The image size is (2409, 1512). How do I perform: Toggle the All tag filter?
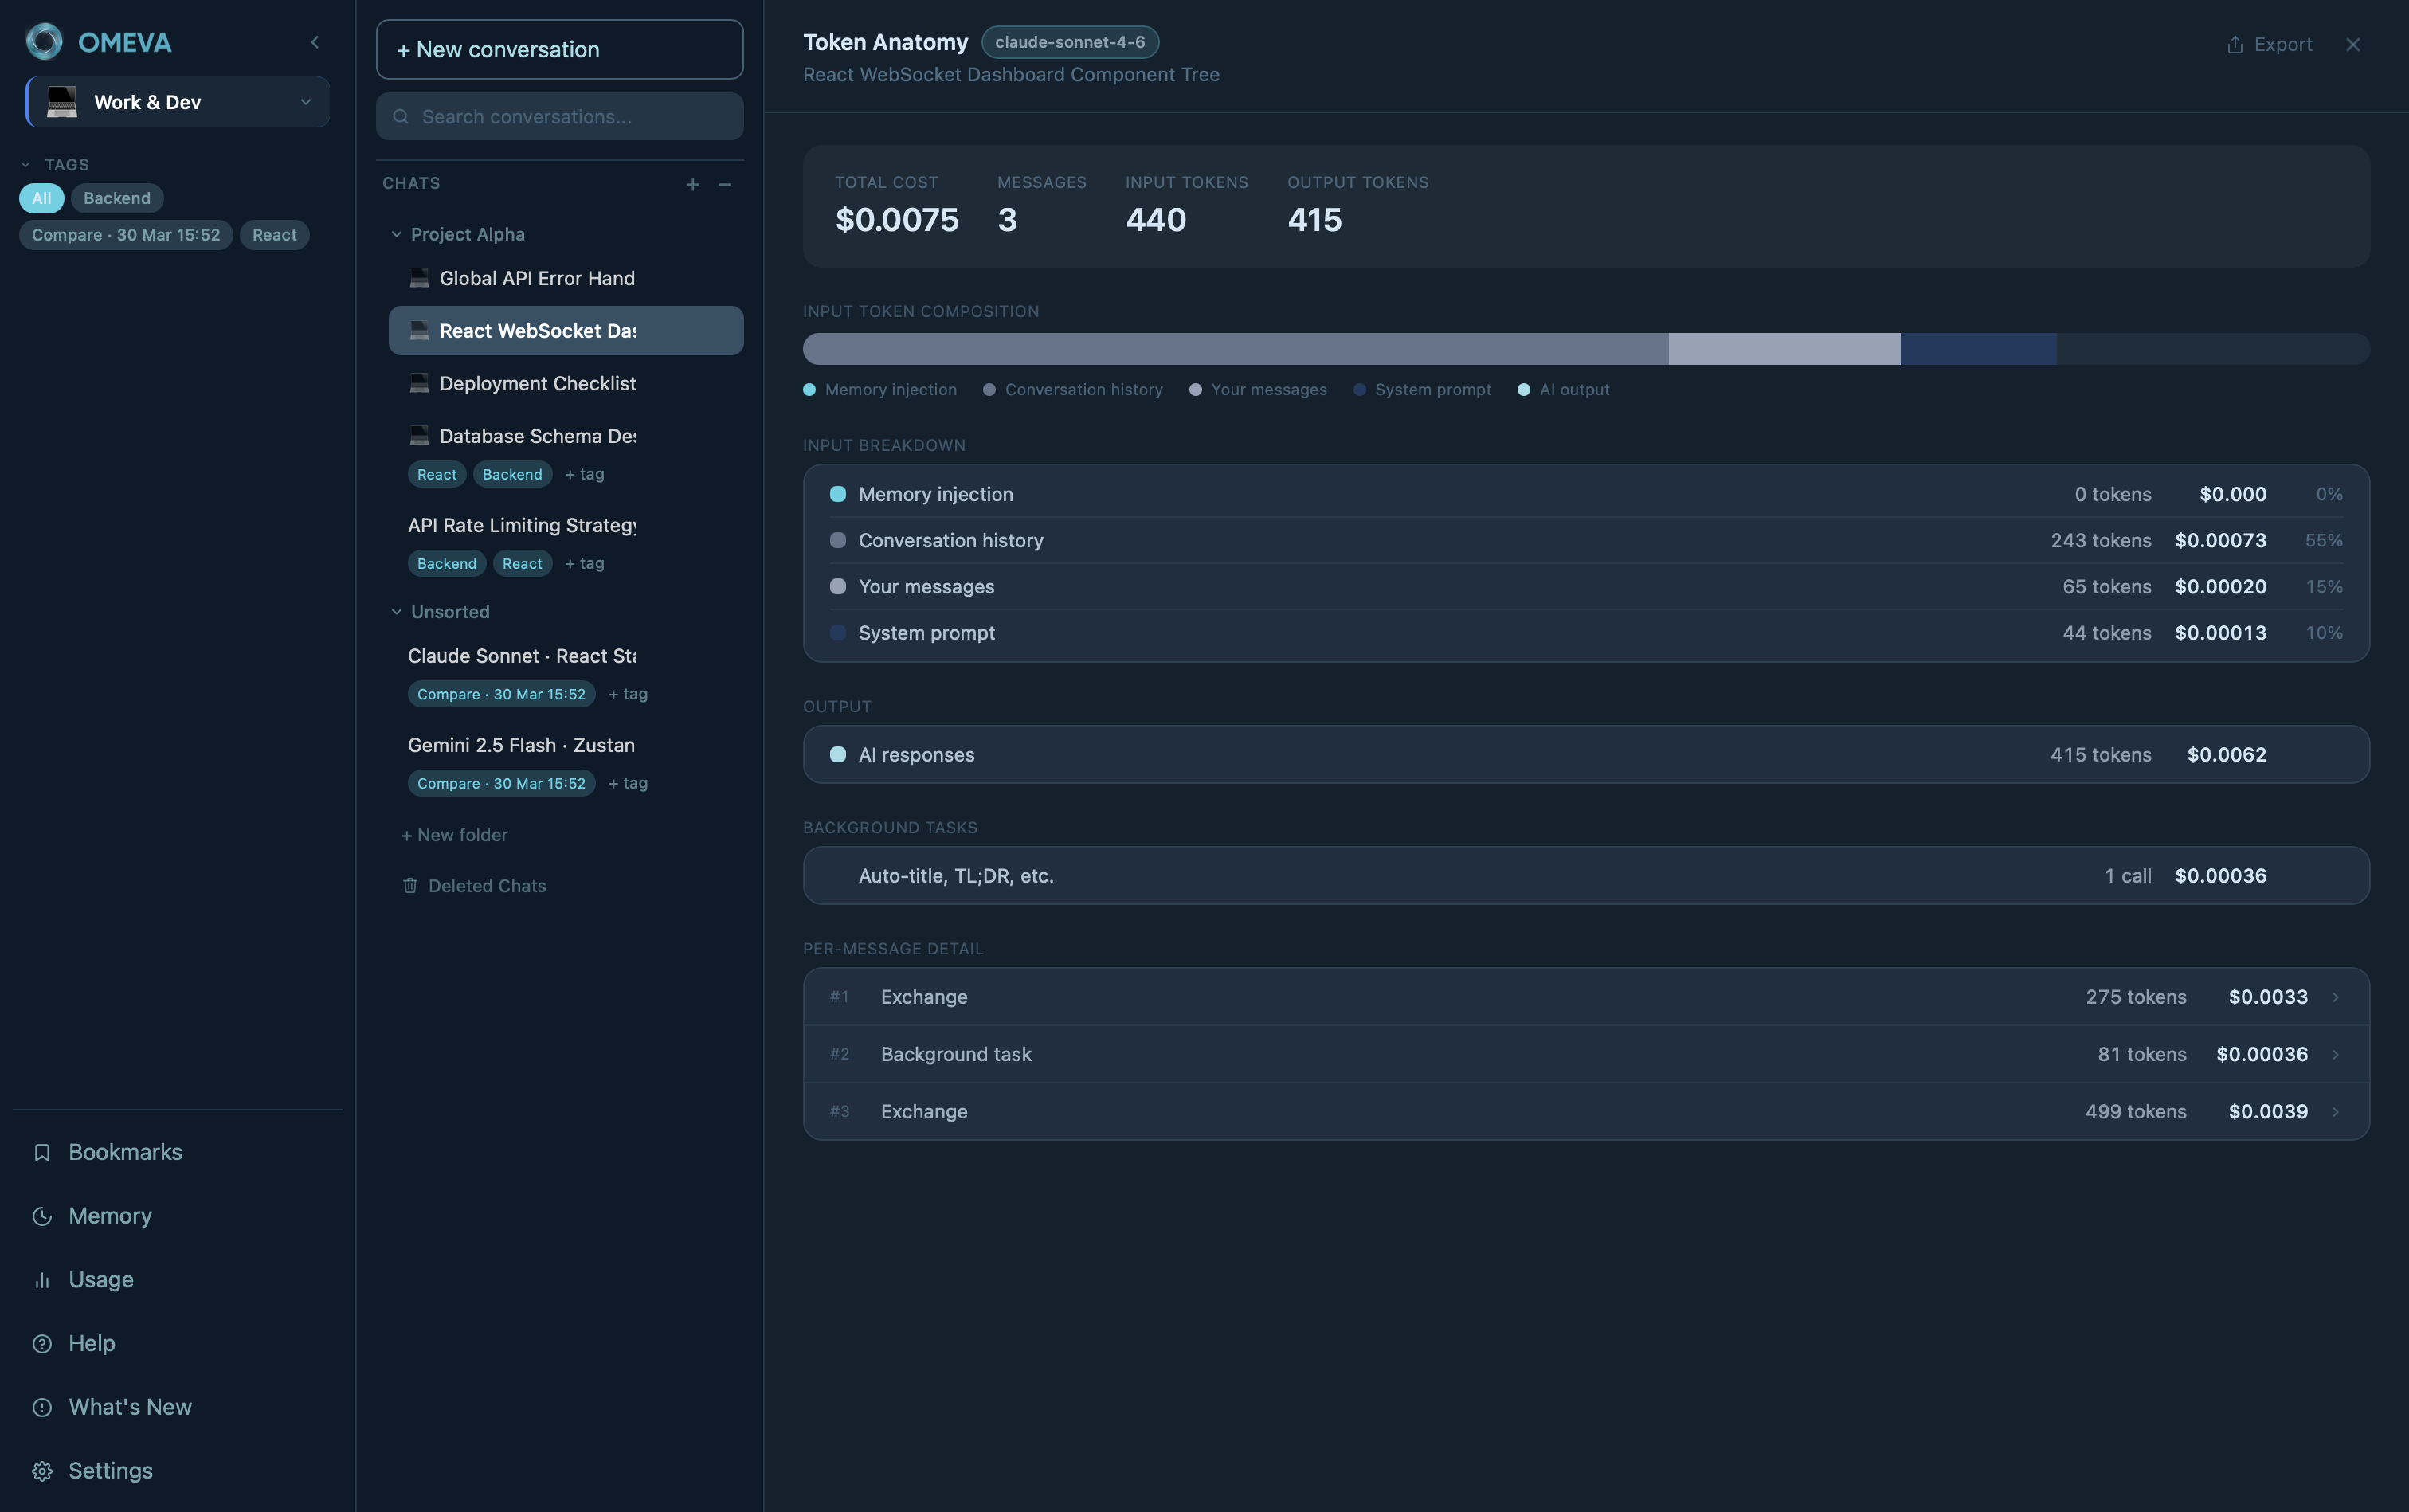pyautogui.click(x=41, y=198)
